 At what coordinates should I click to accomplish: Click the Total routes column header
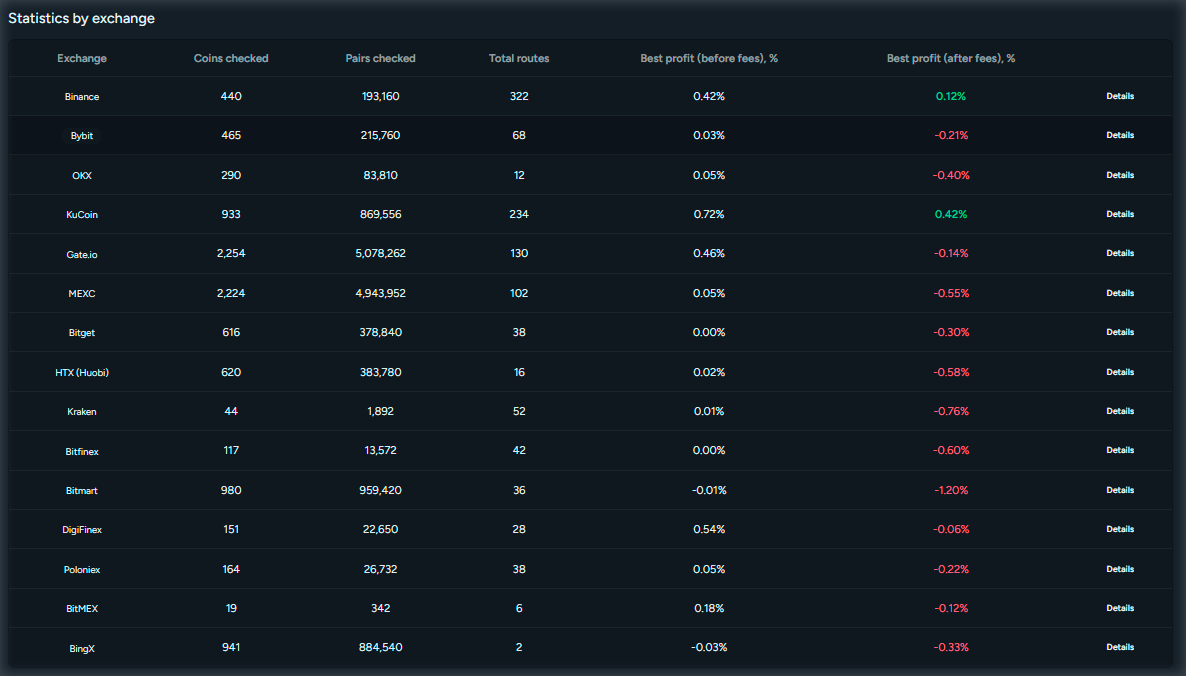tap(518, 58)
